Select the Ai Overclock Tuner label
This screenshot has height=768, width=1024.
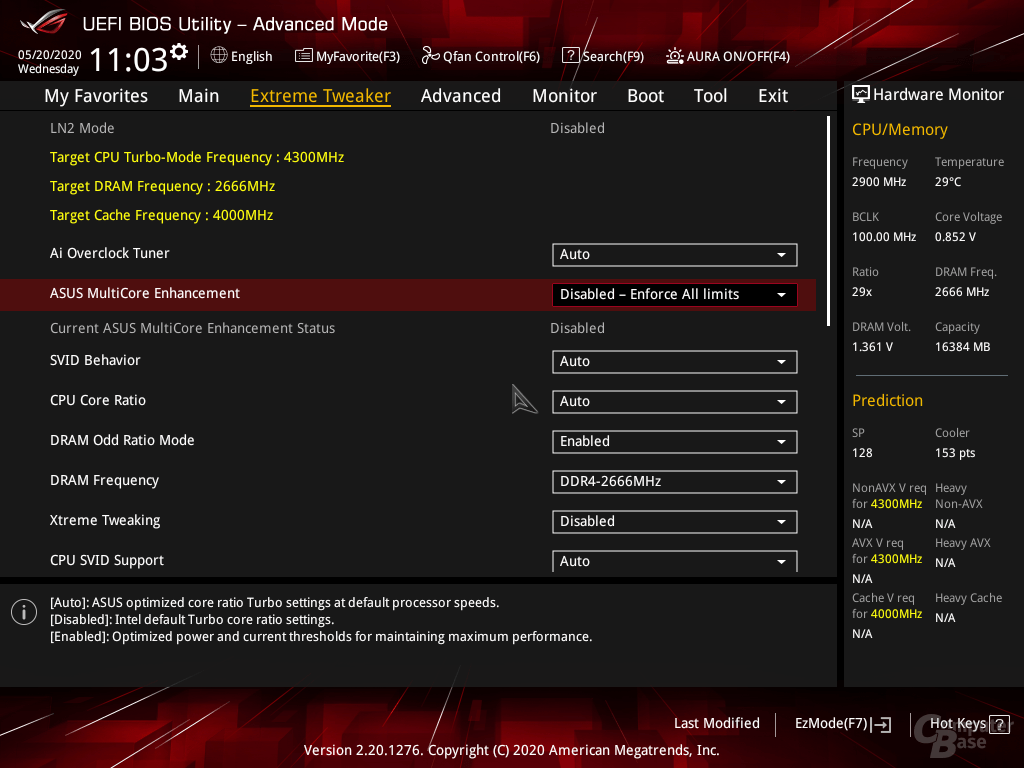(x=110, y=253)
